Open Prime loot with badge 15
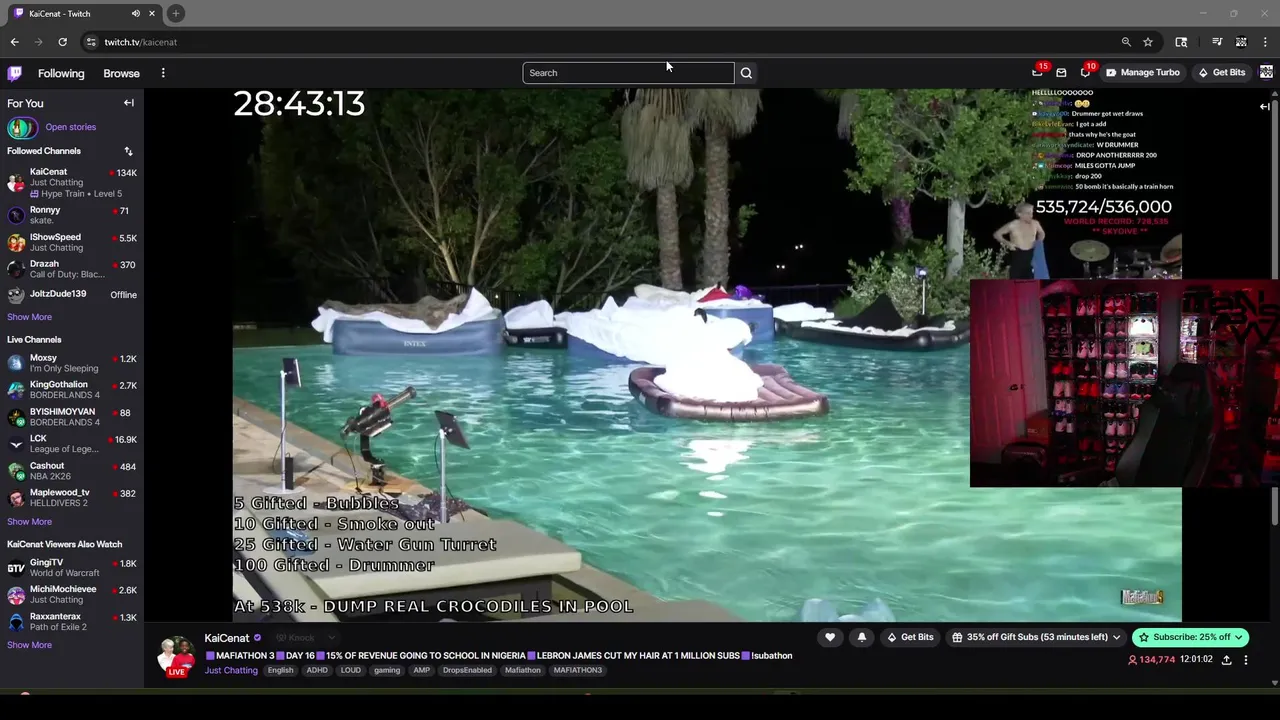This screenshot has height=720, width=1280. tap(1038, 72)
